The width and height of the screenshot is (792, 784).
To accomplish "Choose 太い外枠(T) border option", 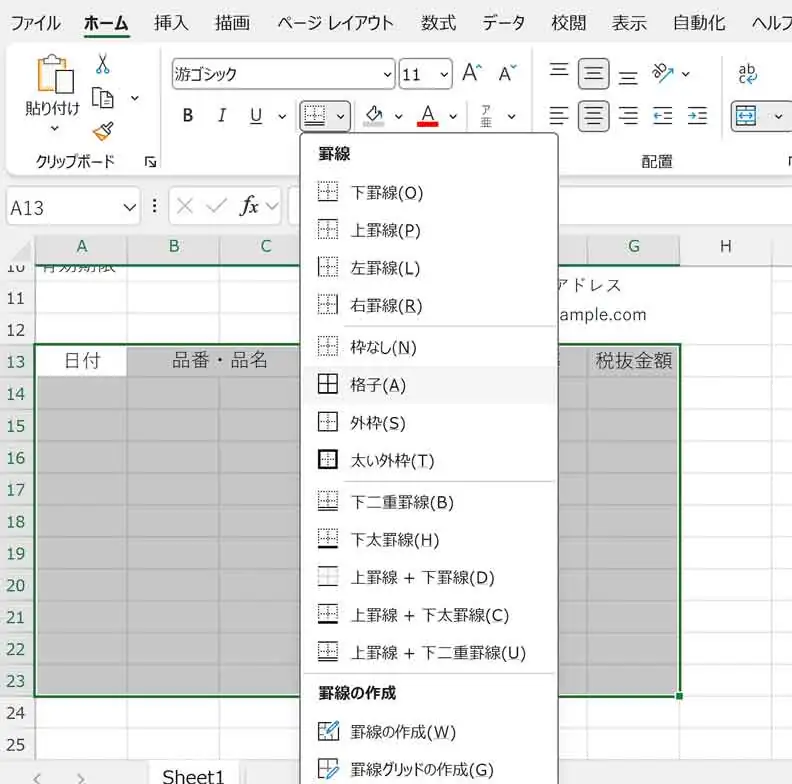I will (392, 461).
